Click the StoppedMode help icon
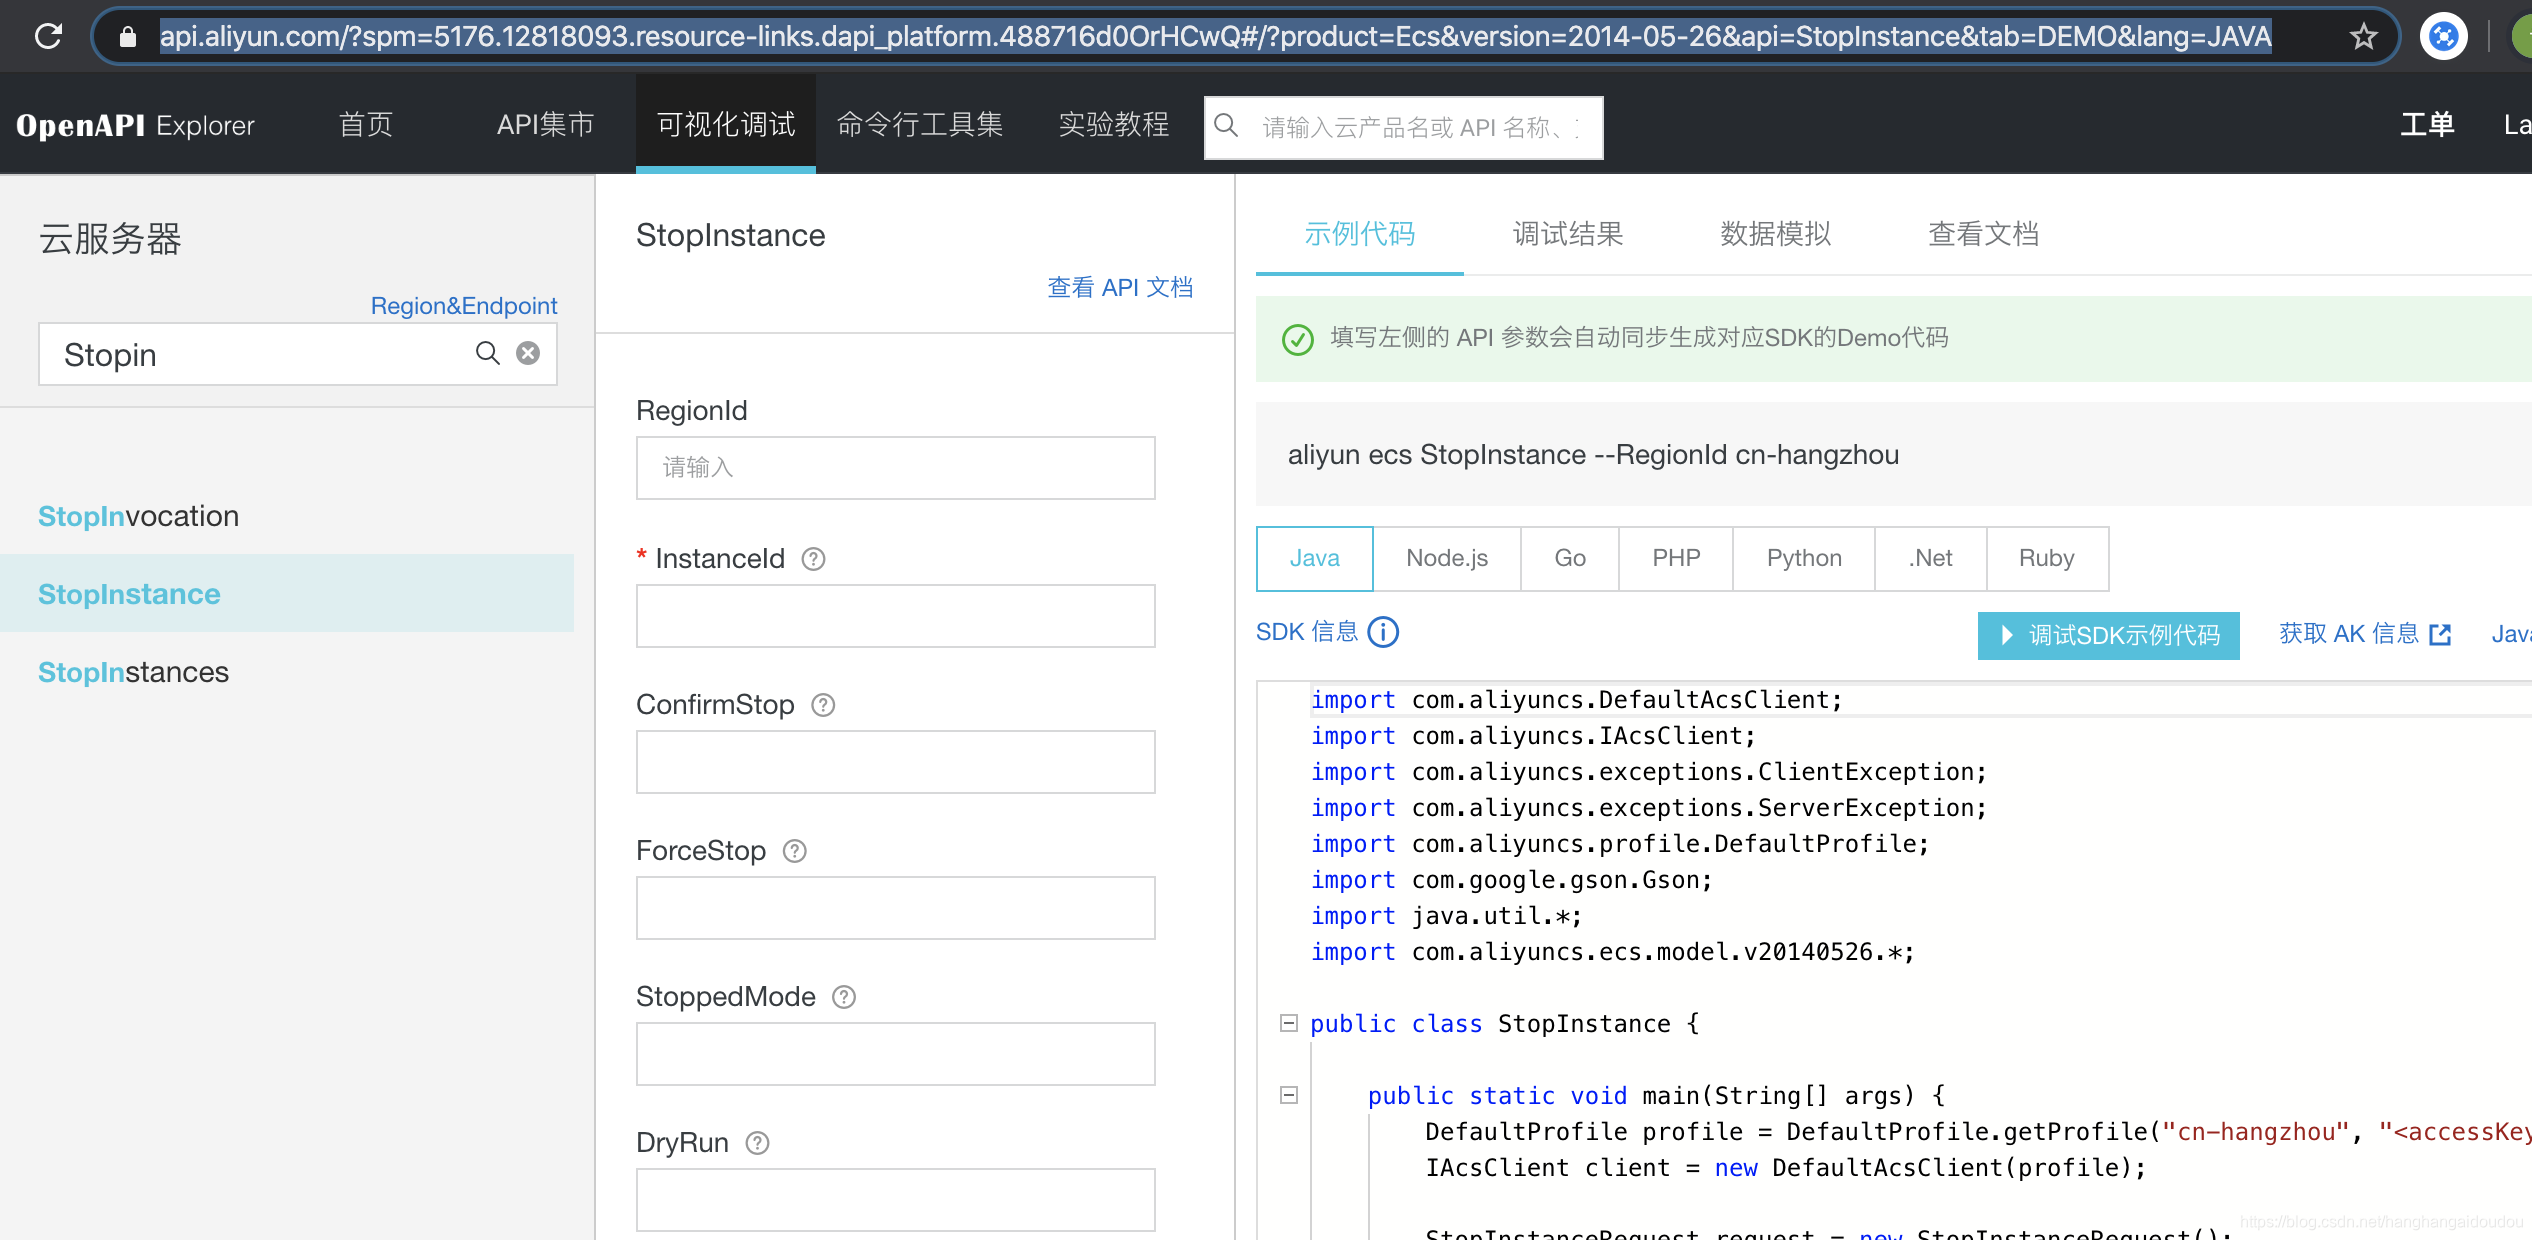Screen dimensions: 2532x1240 (x=844, y=997)
